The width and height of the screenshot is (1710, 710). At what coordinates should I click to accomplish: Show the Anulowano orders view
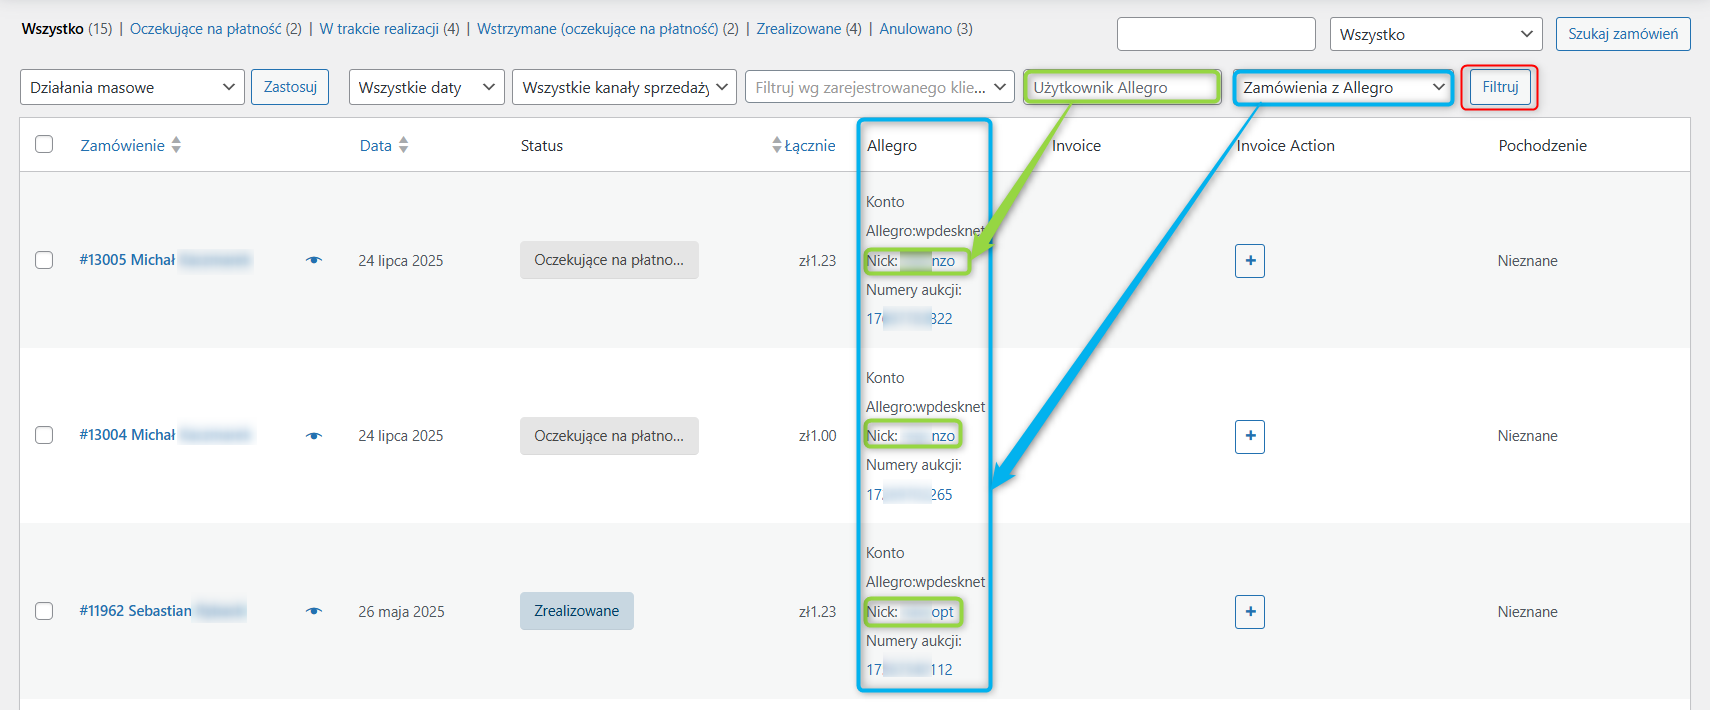coord(915,29)
